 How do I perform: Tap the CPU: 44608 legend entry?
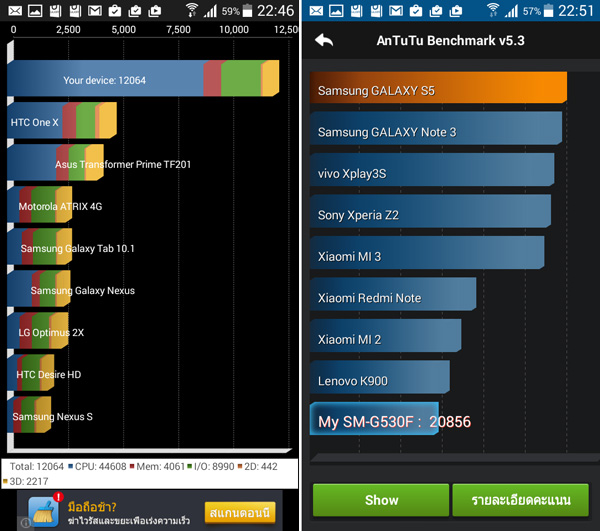97,467
